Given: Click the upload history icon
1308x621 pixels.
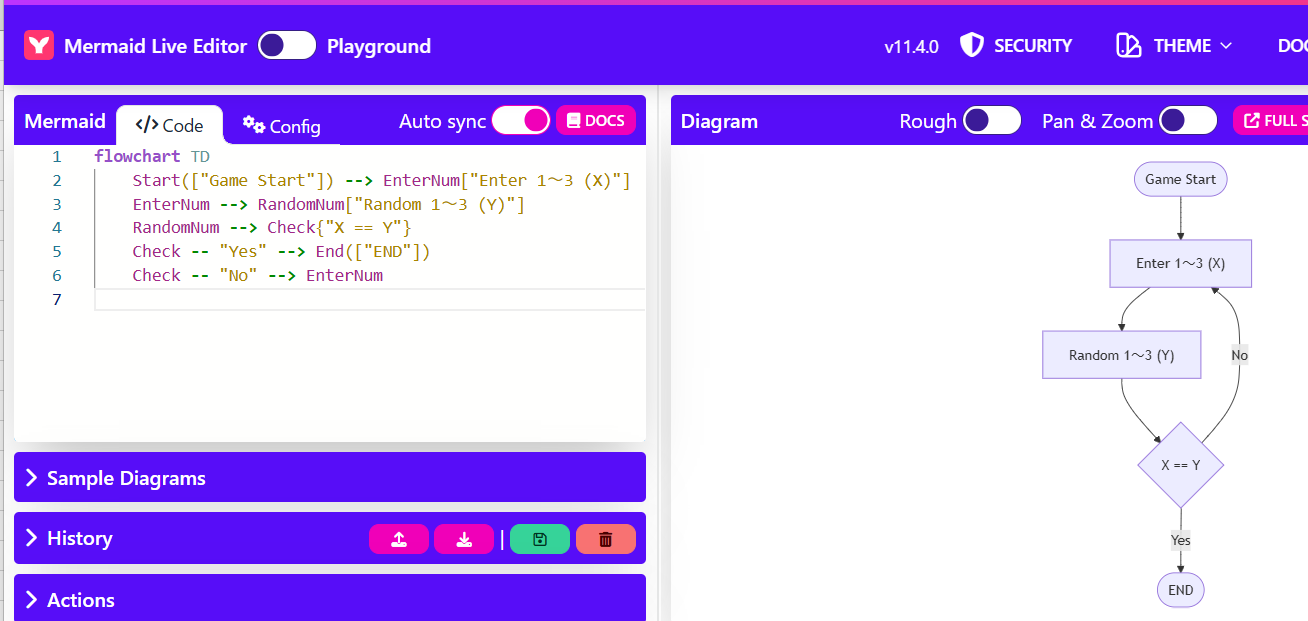Looking at the screenshot, I should (x=398, y=539).
